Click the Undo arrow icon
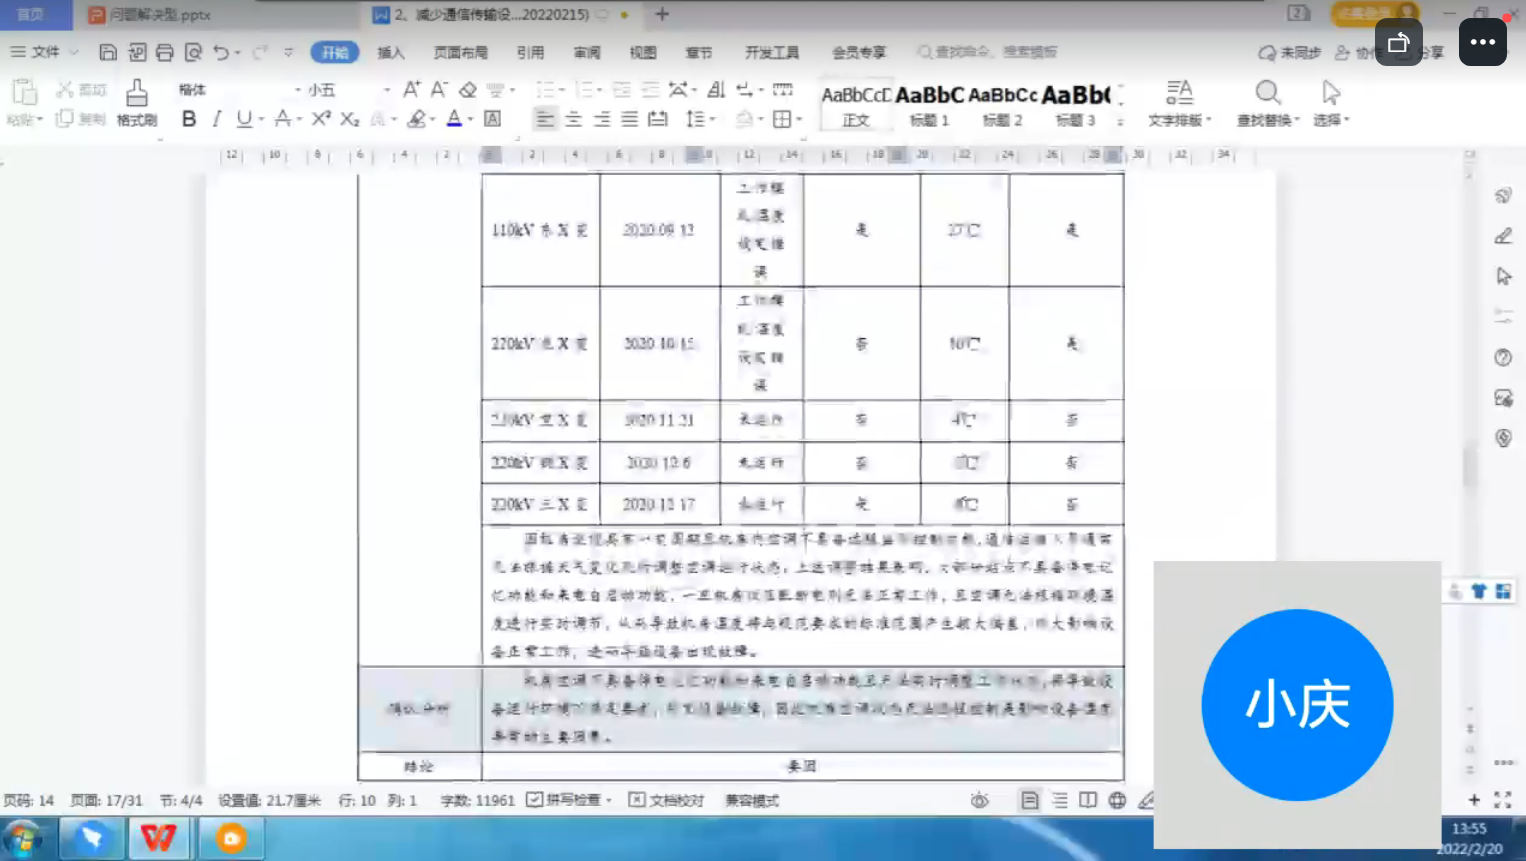This screenshot has height=861, width=1526. [221, 52]
